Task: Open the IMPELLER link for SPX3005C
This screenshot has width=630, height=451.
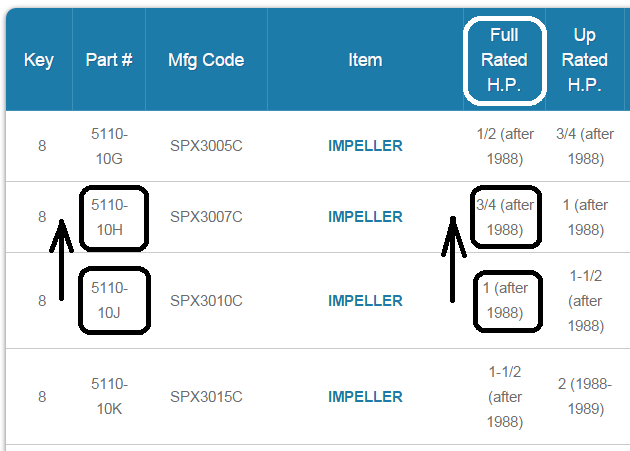Action: (365, 146)
